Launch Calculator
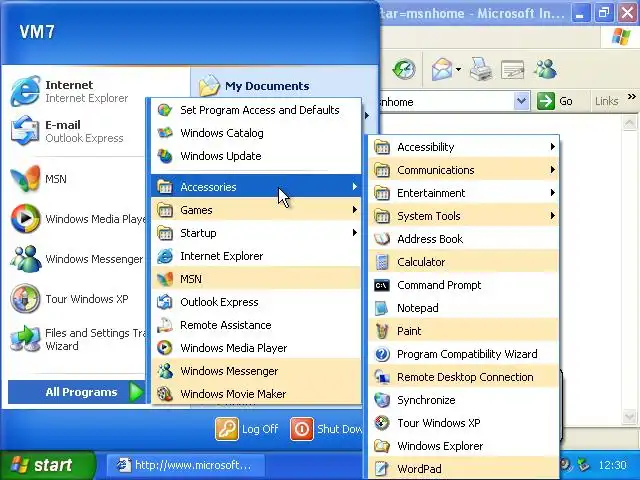The height and width of the screenshot is (480, 640). [x=463, y=262]
